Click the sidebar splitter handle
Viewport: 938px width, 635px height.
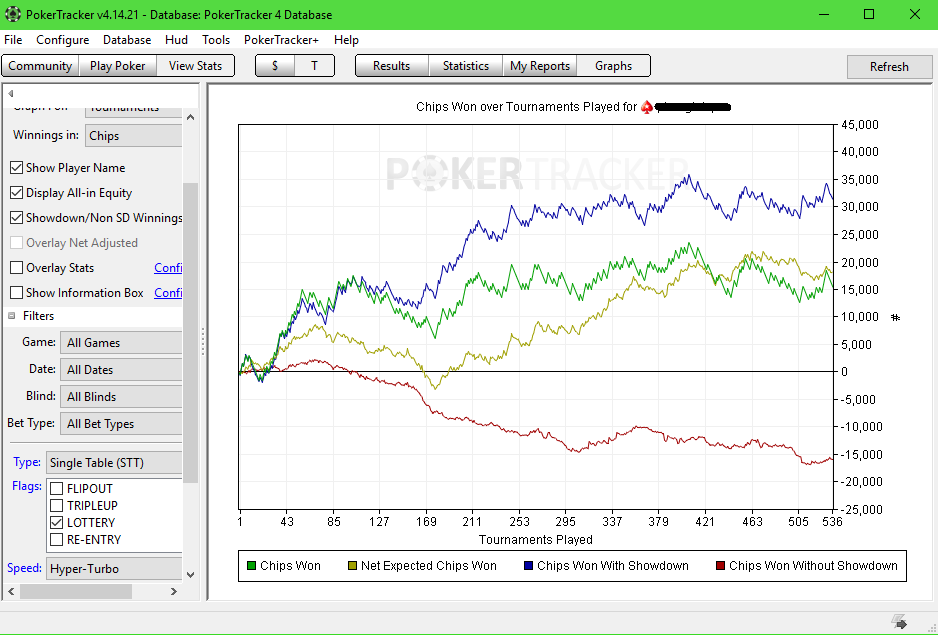pos(203,341)
